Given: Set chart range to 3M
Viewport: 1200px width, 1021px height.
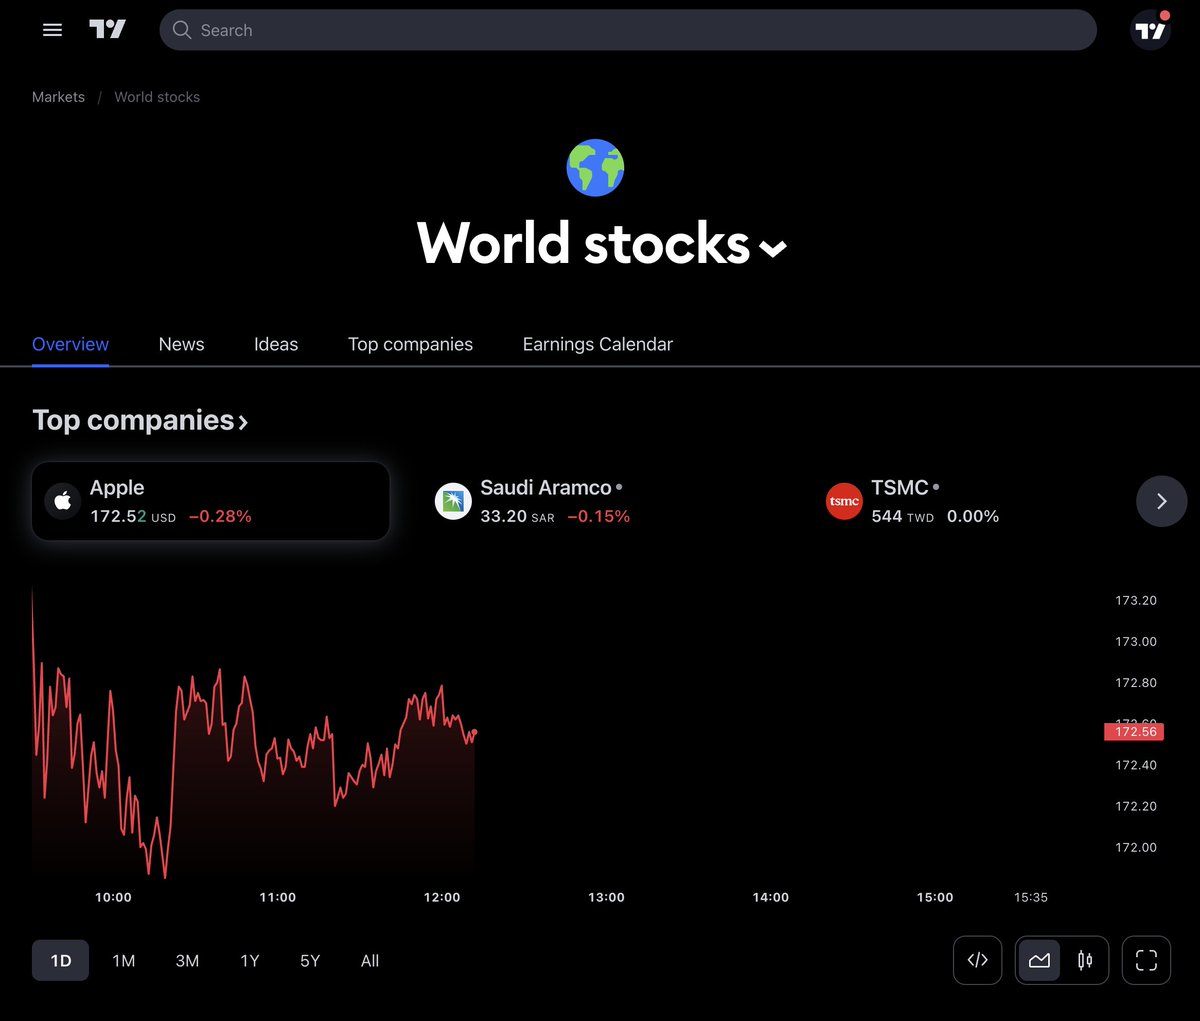Looking at the screenshot, I should point(187,960).
